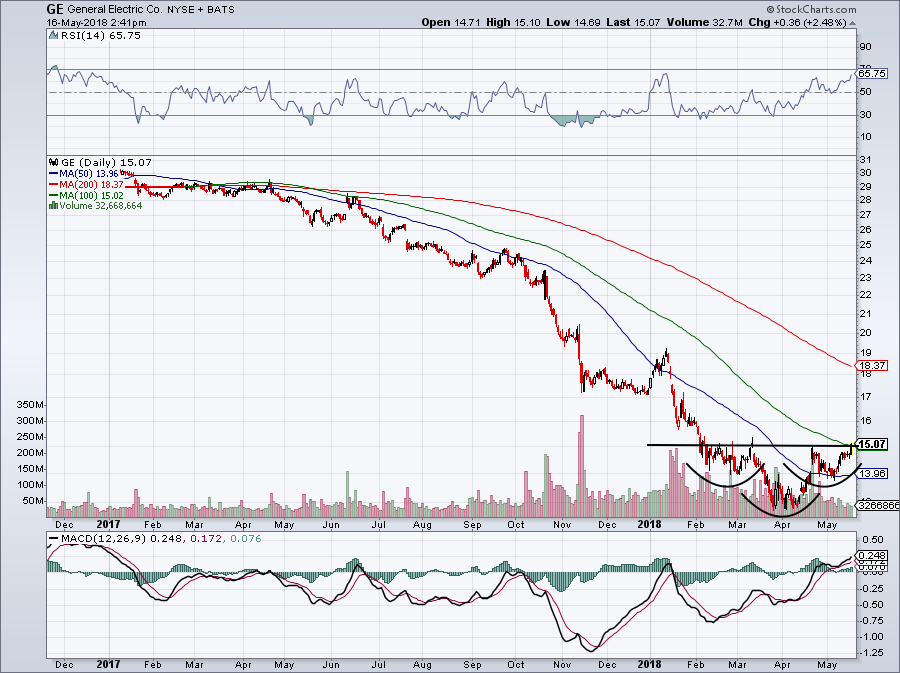The image size is (900, 673).
Task: Click the volume bars icon in the legend
Action: pos(53,205)
